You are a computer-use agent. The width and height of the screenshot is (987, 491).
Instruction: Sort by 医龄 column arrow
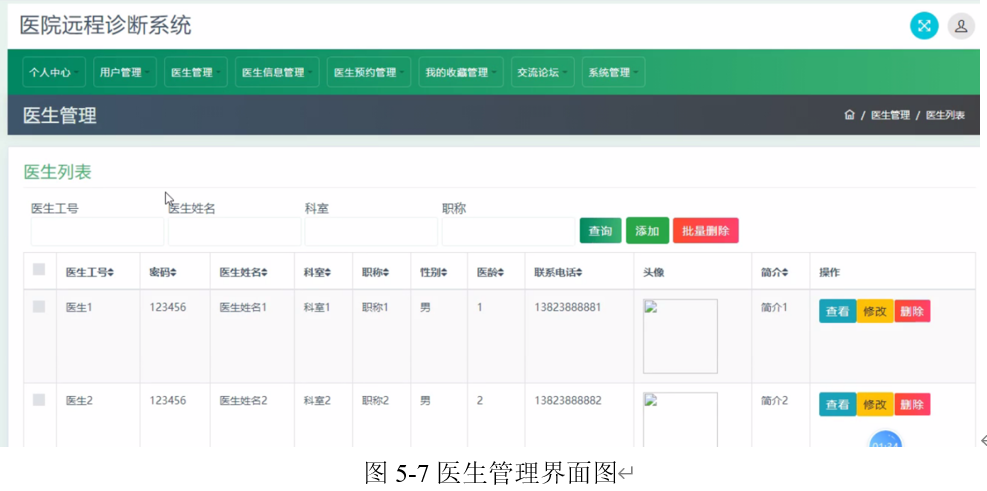(501, 273)
